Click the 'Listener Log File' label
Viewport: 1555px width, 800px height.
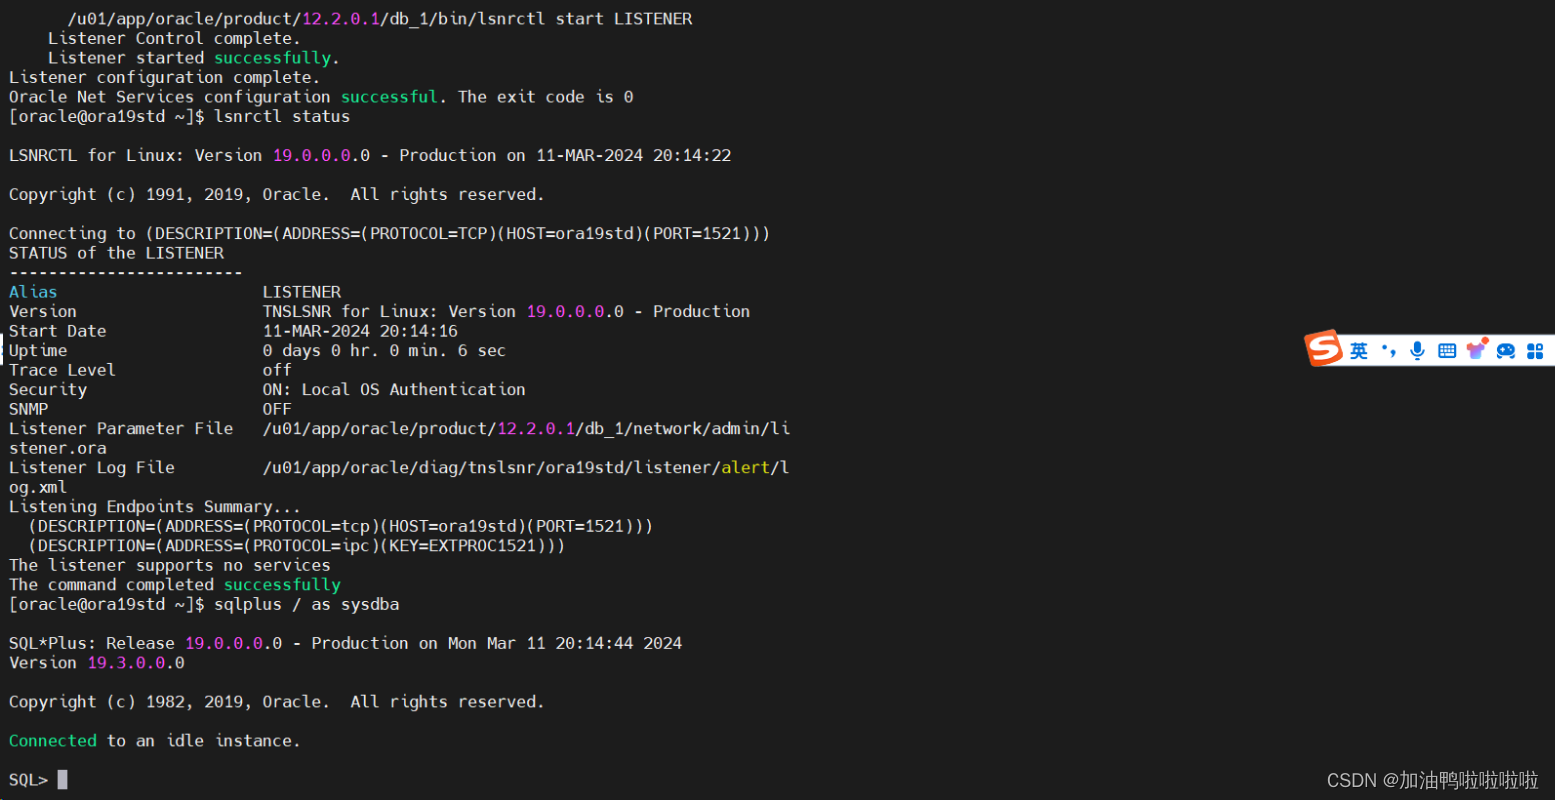[x=92, y=467]
